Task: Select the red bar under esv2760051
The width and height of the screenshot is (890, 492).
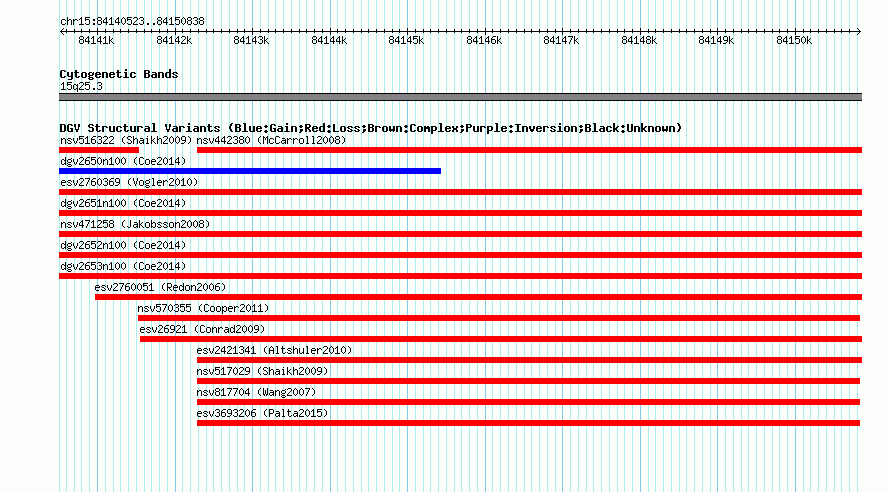Action: 478,297
